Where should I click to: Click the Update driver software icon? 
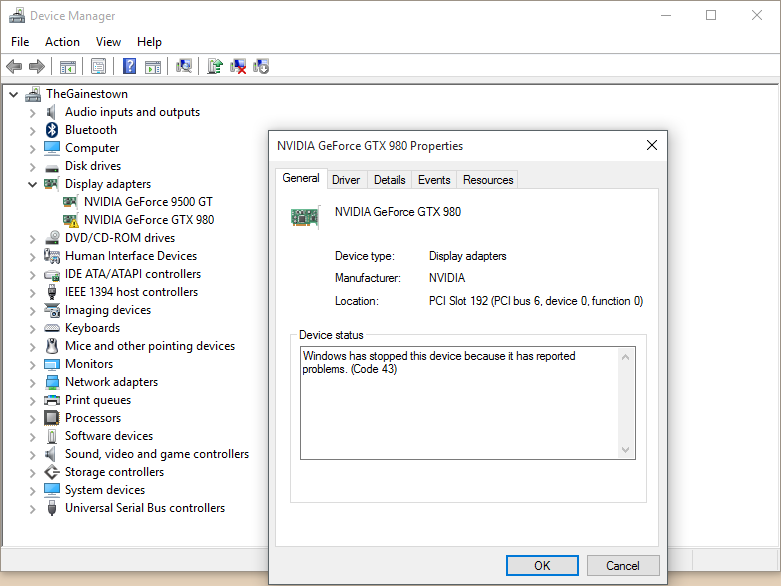(214, 67)
